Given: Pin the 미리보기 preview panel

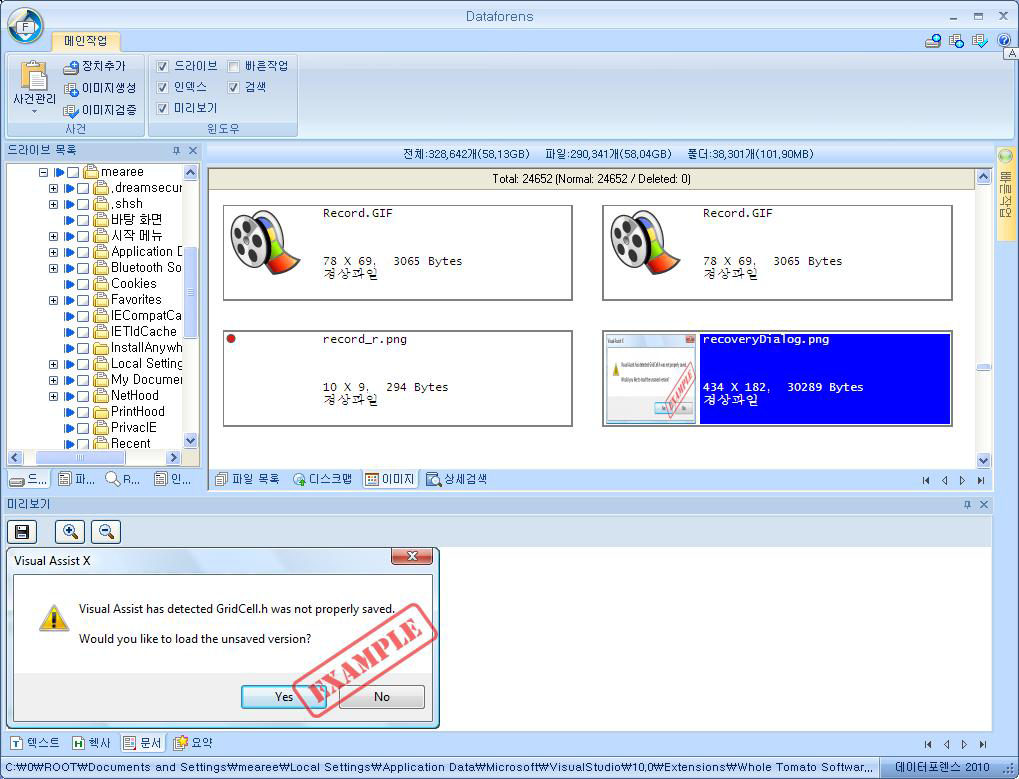Looking at the screenshot, I should pyautogui.click(x=967, y=504).
